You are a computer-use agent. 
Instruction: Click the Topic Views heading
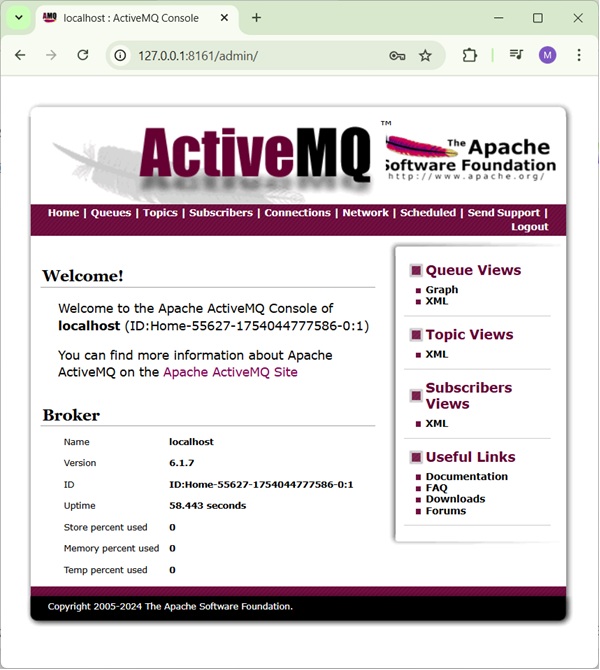[469, 335]
